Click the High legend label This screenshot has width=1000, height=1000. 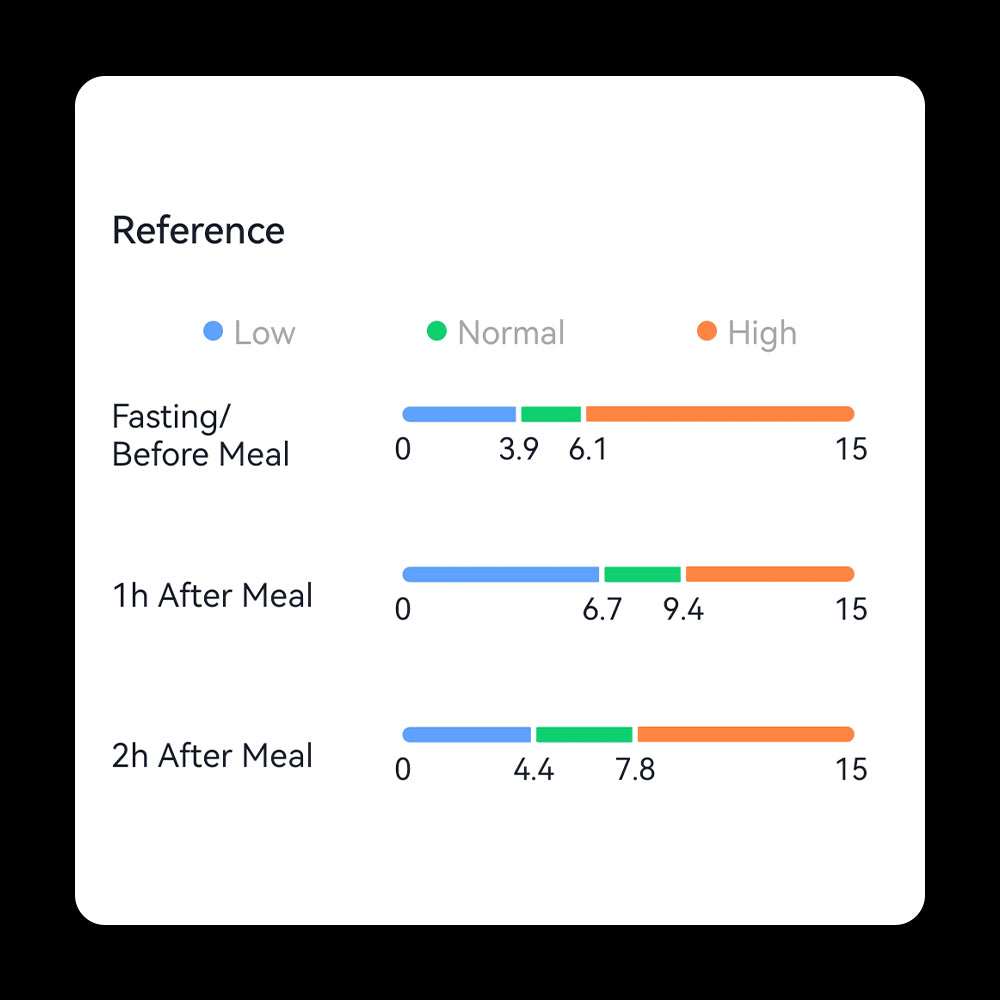tap(762, 333)
